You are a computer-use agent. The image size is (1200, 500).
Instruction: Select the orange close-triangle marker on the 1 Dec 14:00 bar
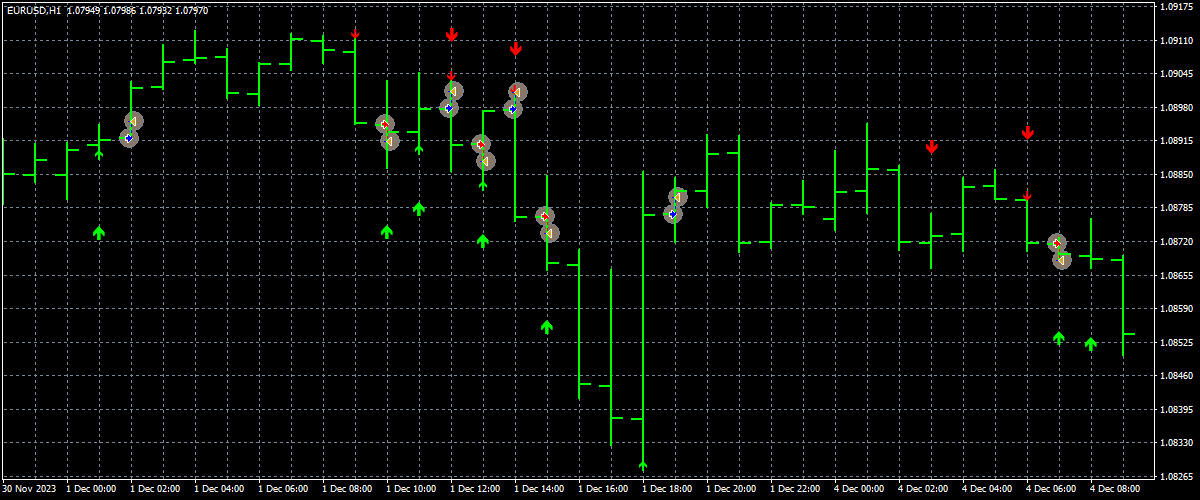coord(518,92)
